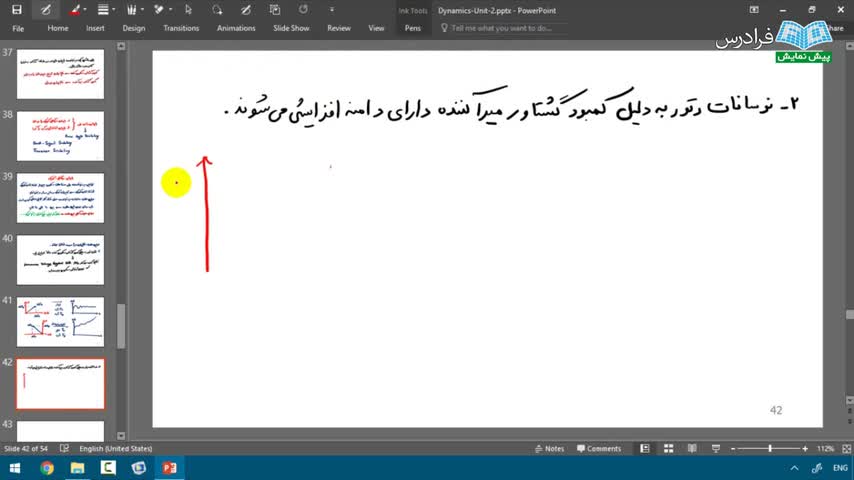Click the slide thumbnail panel scrollbar handle

click(x=121, y=326)
